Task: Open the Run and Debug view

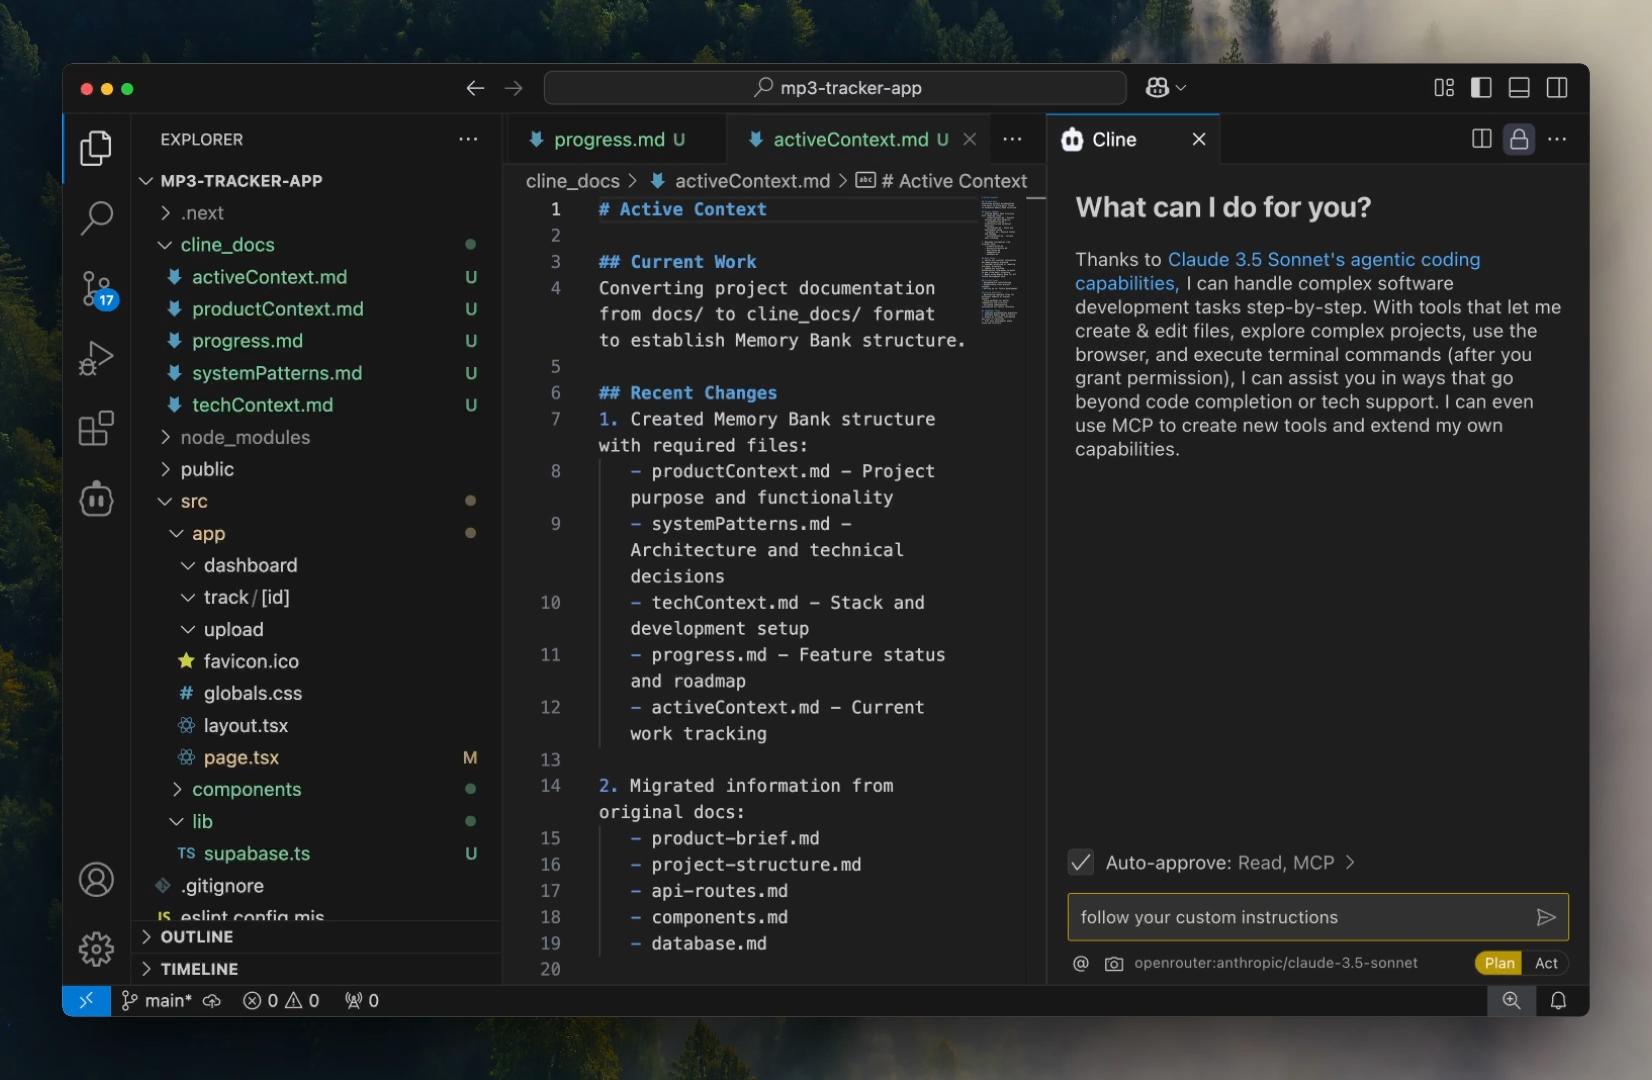Action: (x=96, y=358)
